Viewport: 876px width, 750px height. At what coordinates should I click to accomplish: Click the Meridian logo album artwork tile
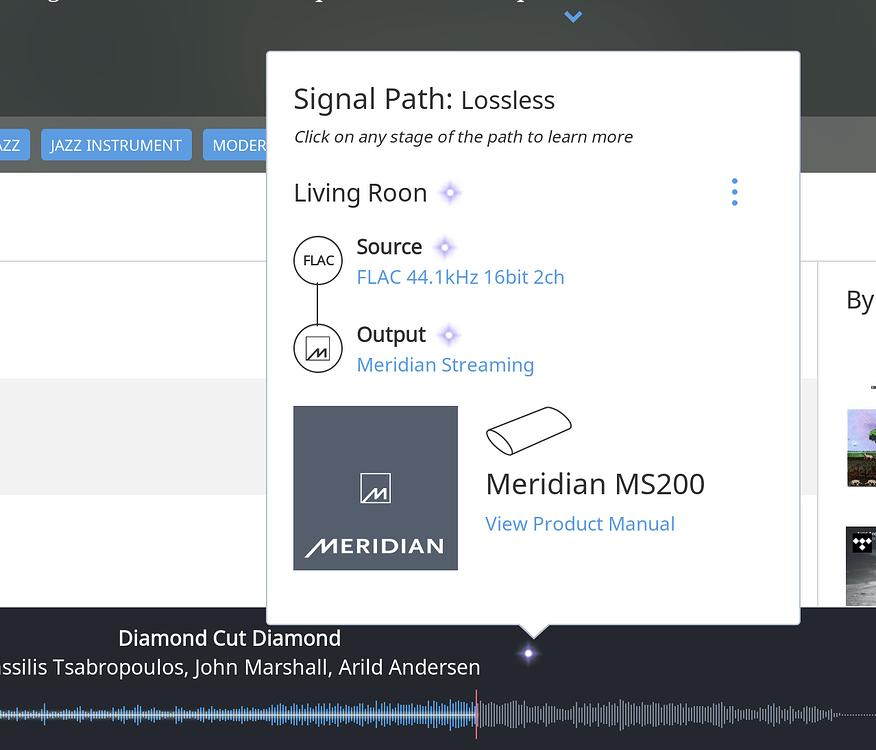pyautogui.click(x=375, y=487)
